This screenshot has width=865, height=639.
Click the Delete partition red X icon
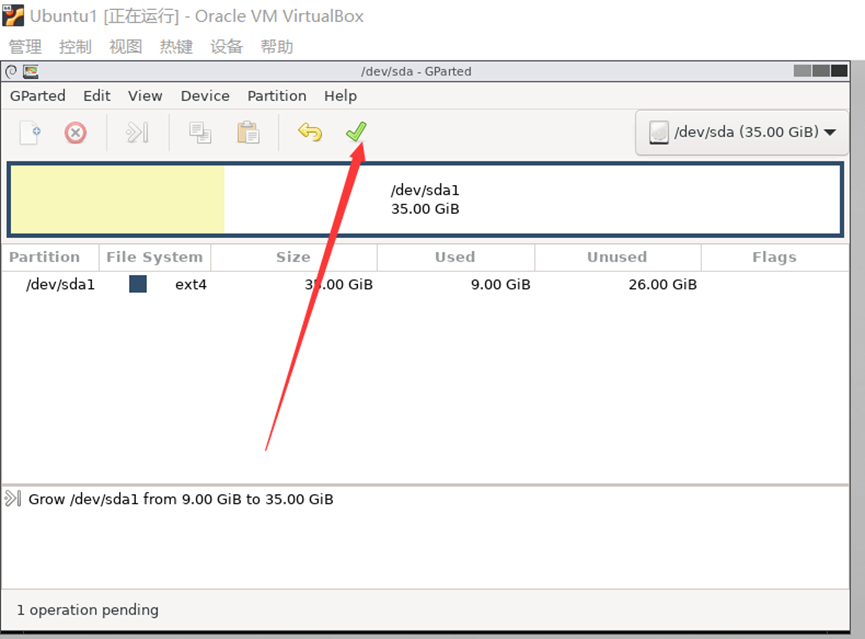point(76,133)
